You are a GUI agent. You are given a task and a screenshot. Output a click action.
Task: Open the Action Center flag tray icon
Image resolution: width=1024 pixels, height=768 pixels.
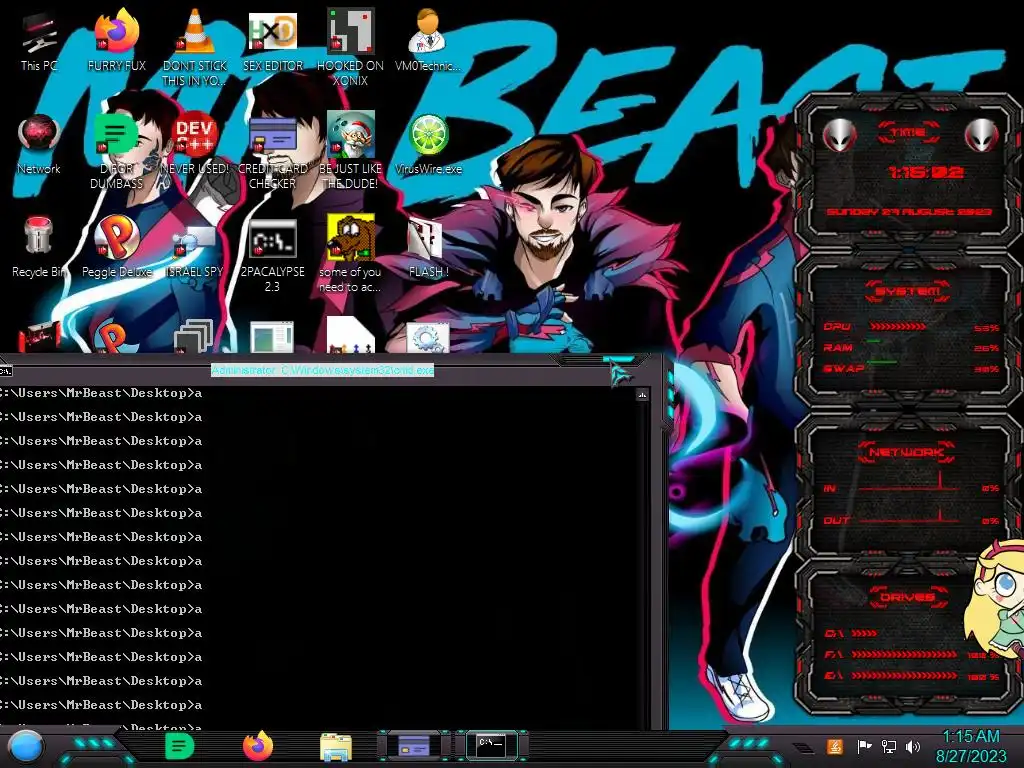(x=864, y=746)
